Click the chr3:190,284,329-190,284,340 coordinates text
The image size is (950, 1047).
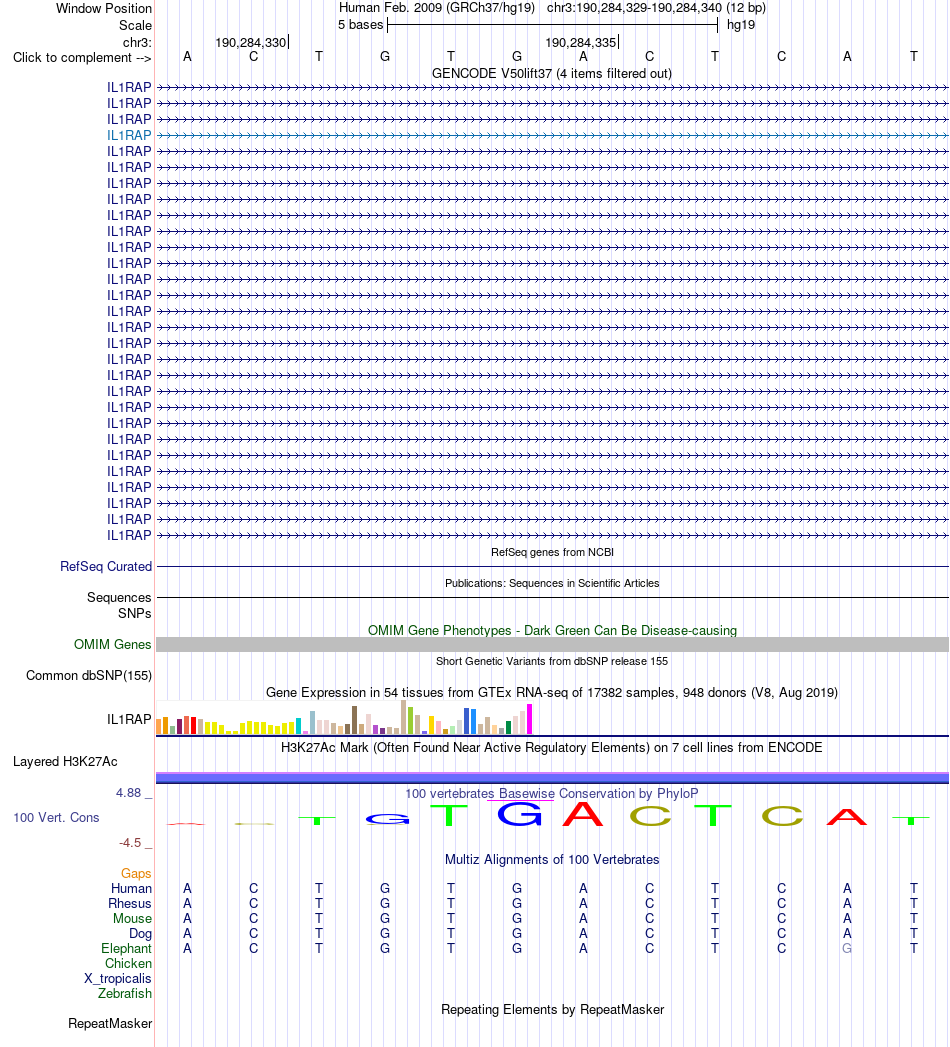(656, 8)
